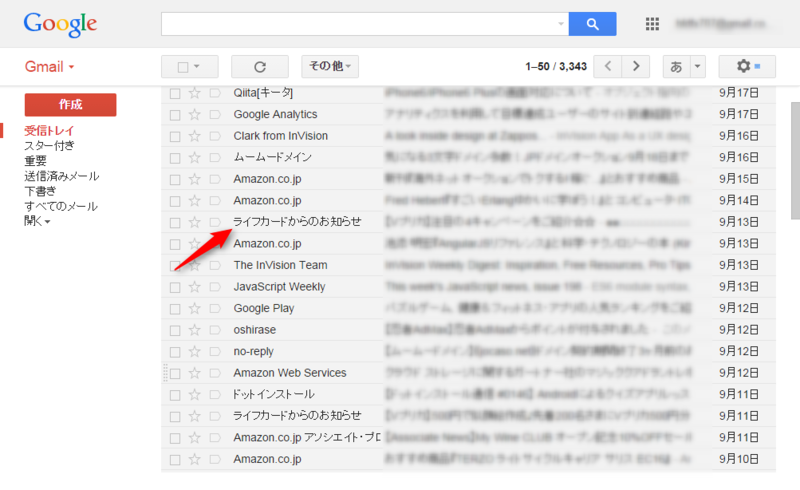This screenshot has height=490, width=800.
Task: Star the oshirase email
Action: [194, 330]
